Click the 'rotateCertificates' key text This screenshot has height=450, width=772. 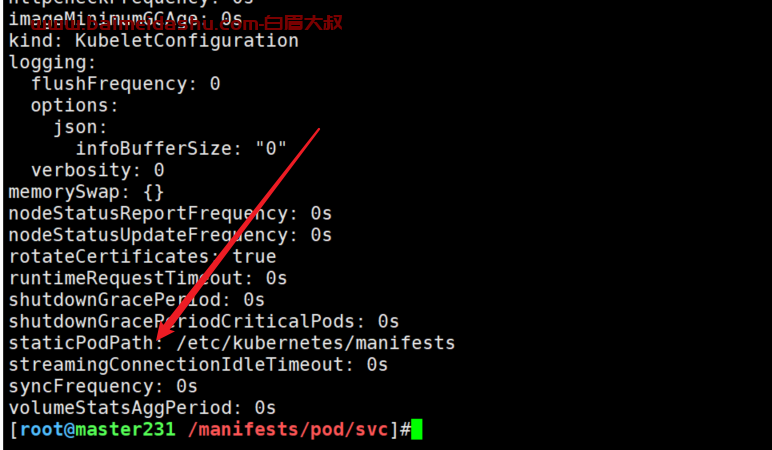point(109,257)
